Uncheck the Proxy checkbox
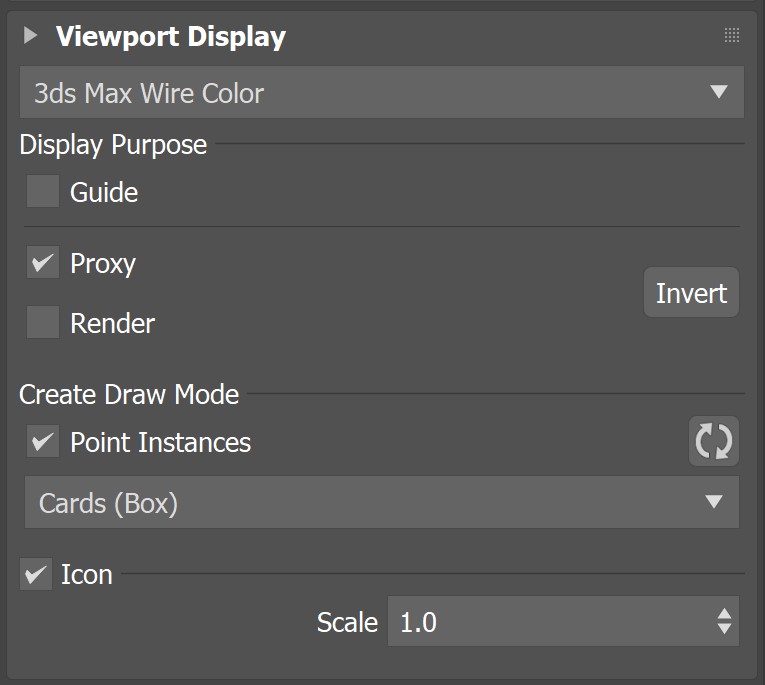The image size is (765, 685). (x=43, y=264)
